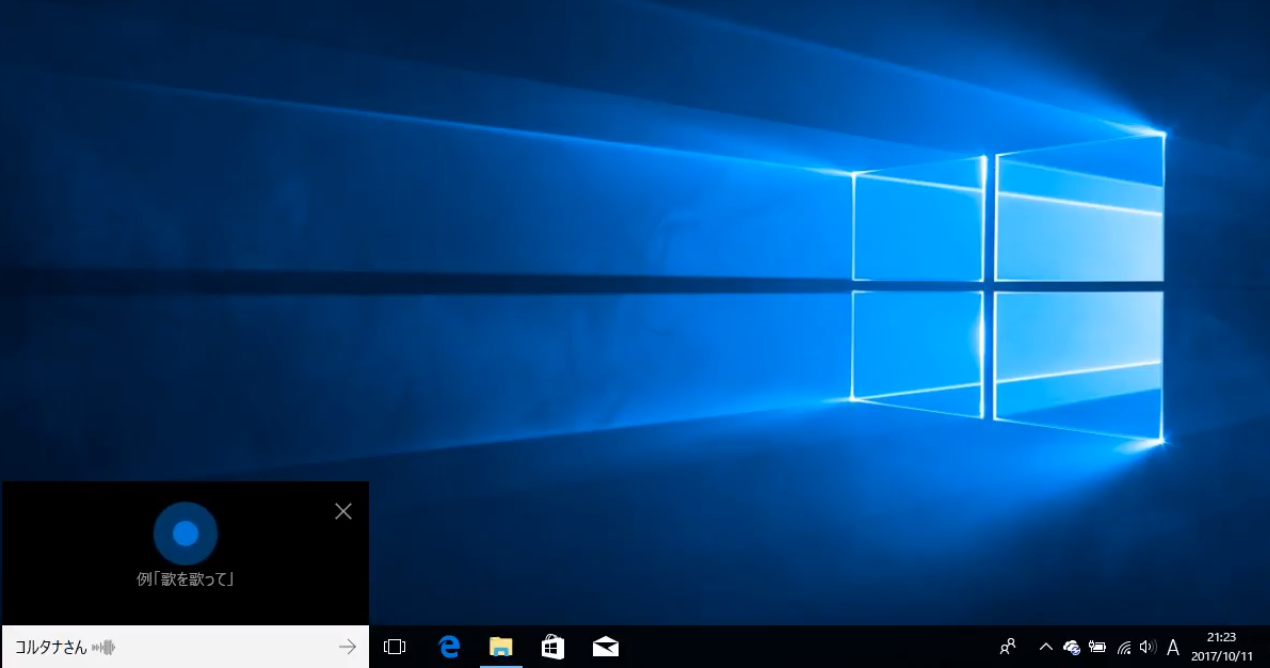Screen dimensions: 1270x668
Task: Open the Microsoft Store taskbar icon
Action: coord(552,647)
